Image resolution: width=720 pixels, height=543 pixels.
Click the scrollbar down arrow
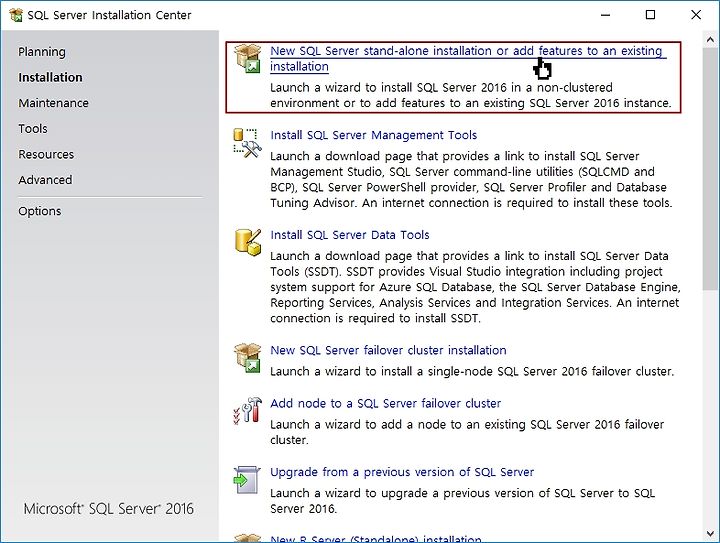pos(710,534)
